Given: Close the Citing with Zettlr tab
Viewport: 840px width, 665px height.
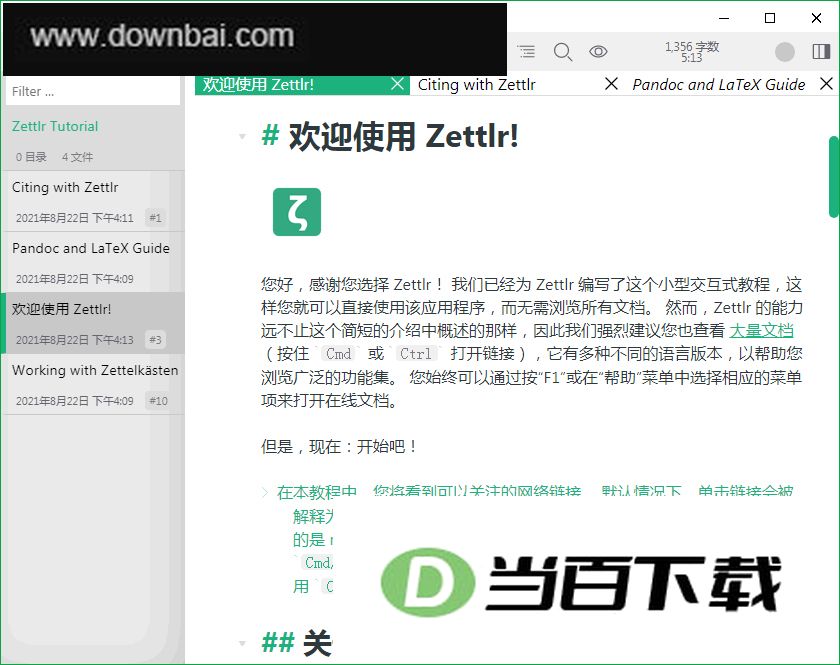Looking at the screenshot, I should point(611,84).
